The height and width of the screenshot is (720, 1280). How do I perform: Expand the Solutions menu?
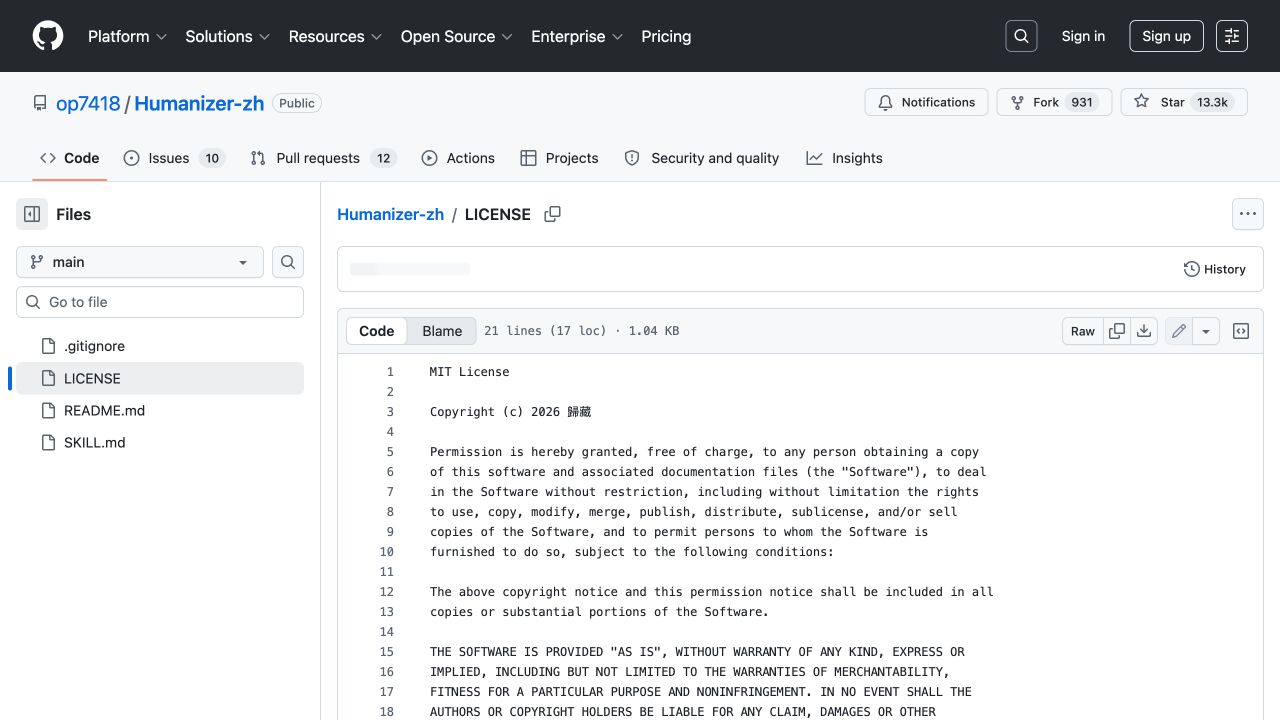[228, 36]
